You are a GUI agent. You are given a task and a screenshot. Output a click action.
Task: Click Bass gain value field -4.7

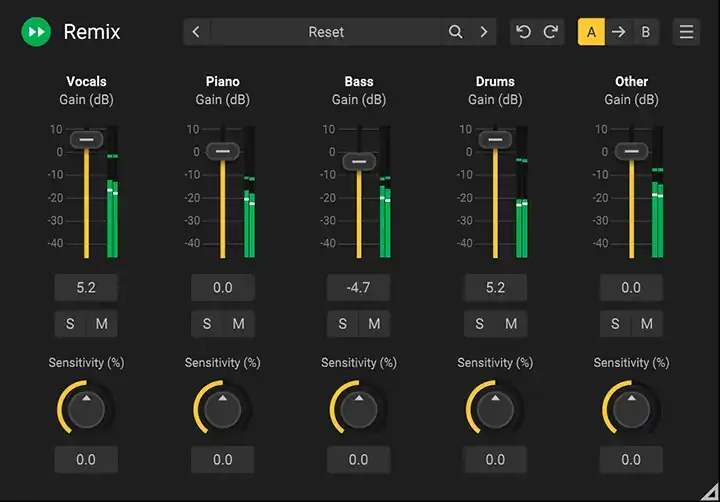tap(359, 288)
